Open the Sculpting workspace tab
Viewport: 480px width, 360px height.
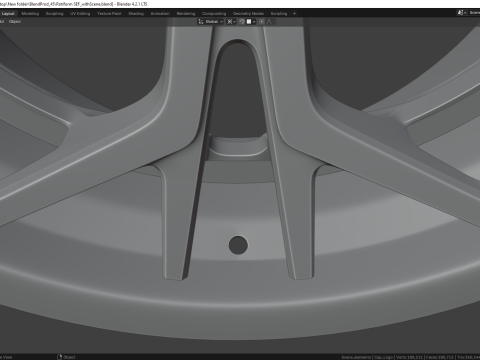tap(54, 14)
